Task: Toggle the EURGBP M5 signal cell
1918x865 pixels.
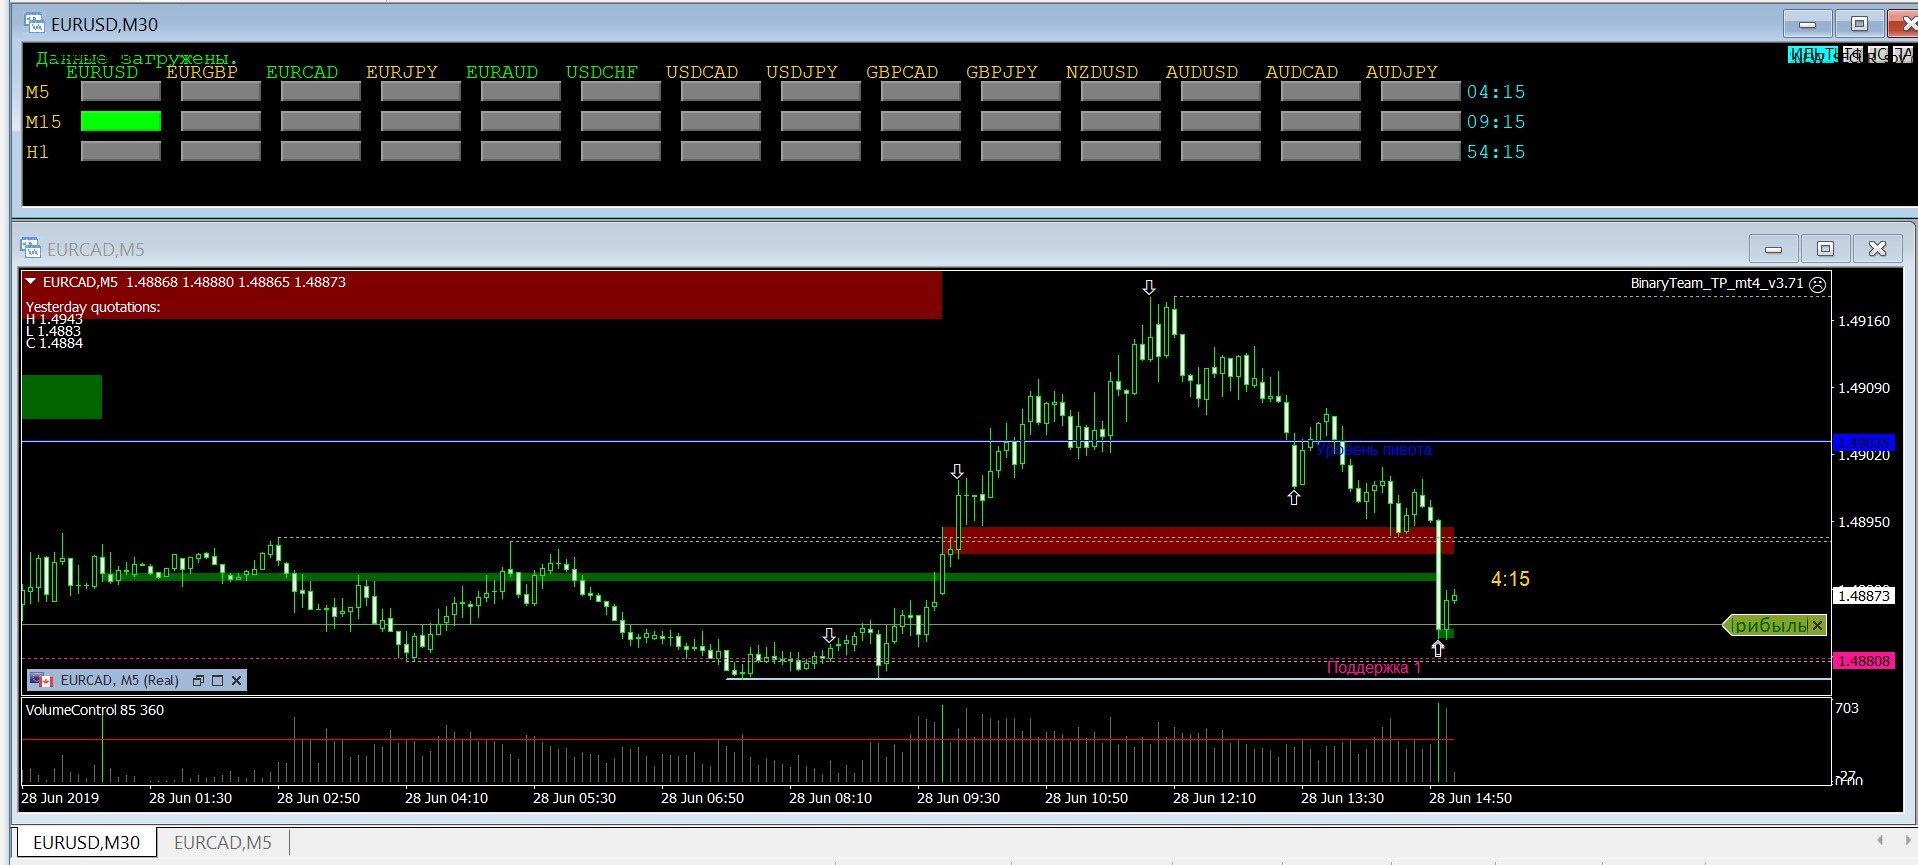Action: click(220, 91)
